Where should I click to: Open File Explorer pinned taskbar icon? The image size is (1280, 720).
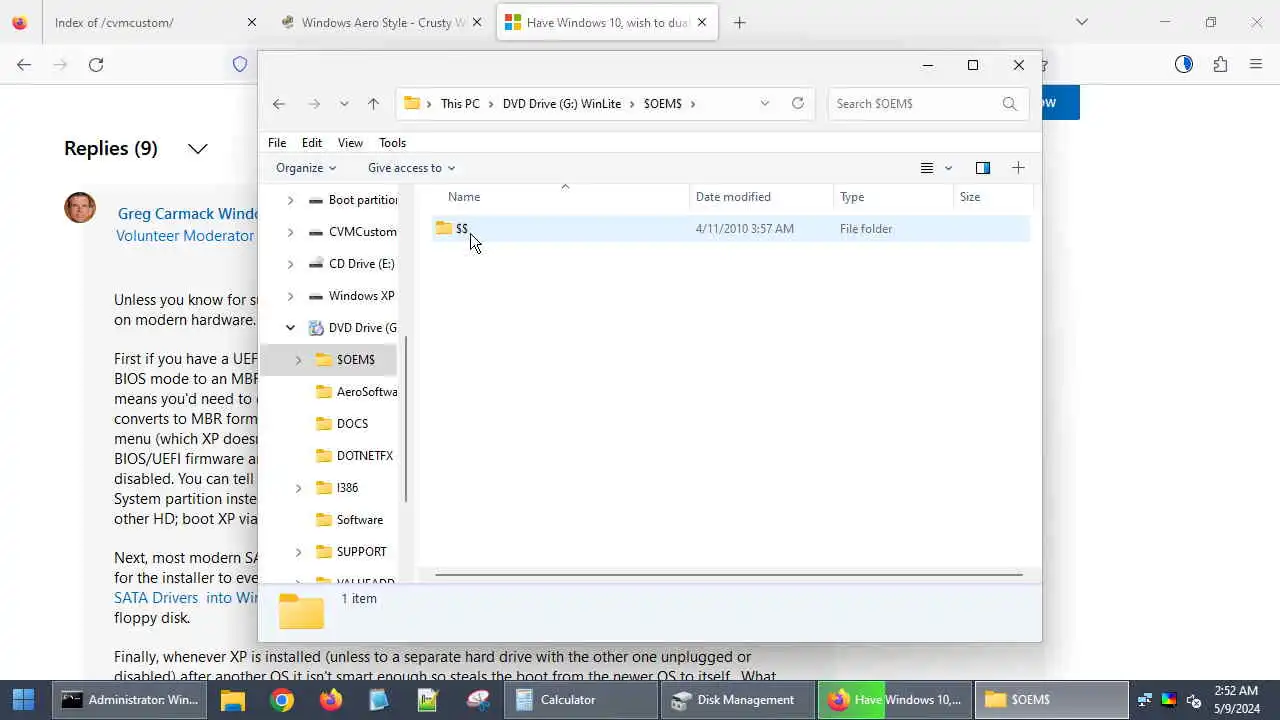pos(233,700)
